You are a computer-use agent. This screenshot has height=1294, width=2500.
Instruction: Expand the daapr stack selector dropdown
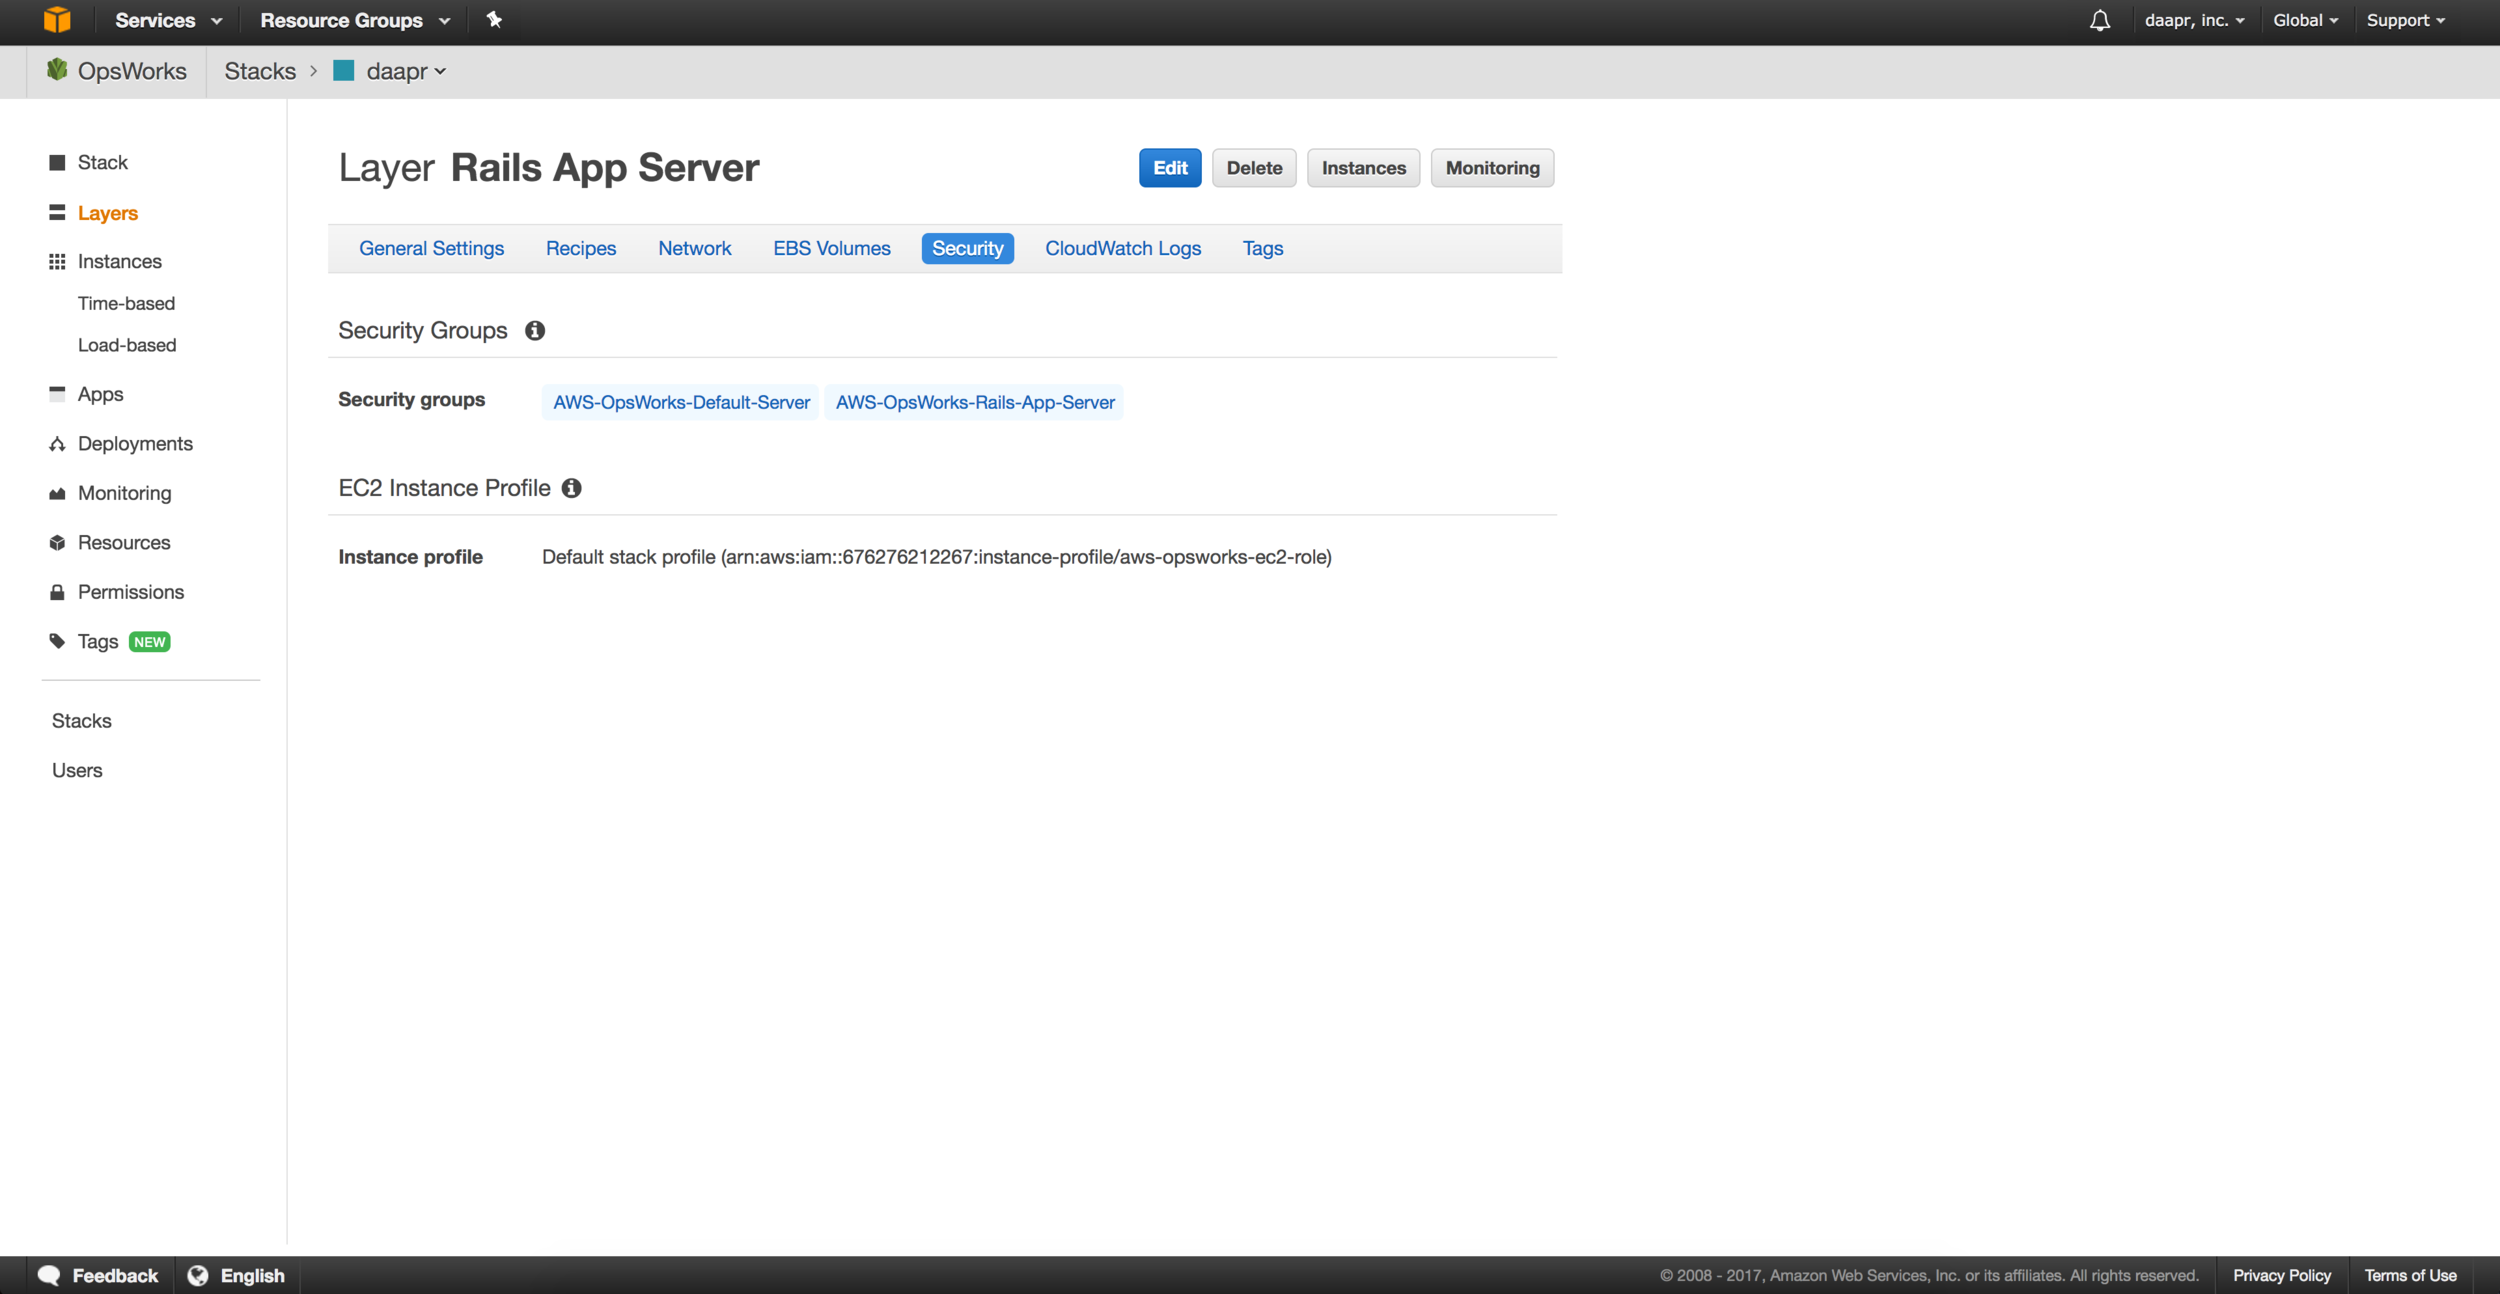(x=406, y=71)
